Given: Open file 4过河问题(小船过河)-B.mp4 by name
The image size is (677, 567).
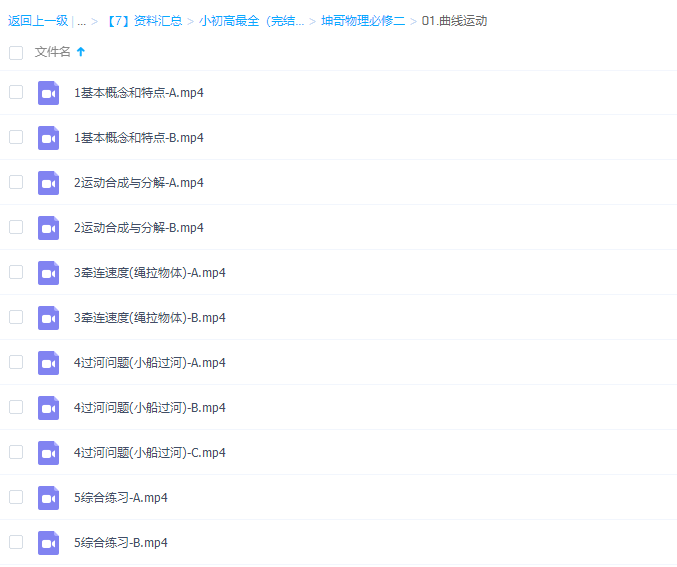Looking at the screenshot, I should pos(150,408).
